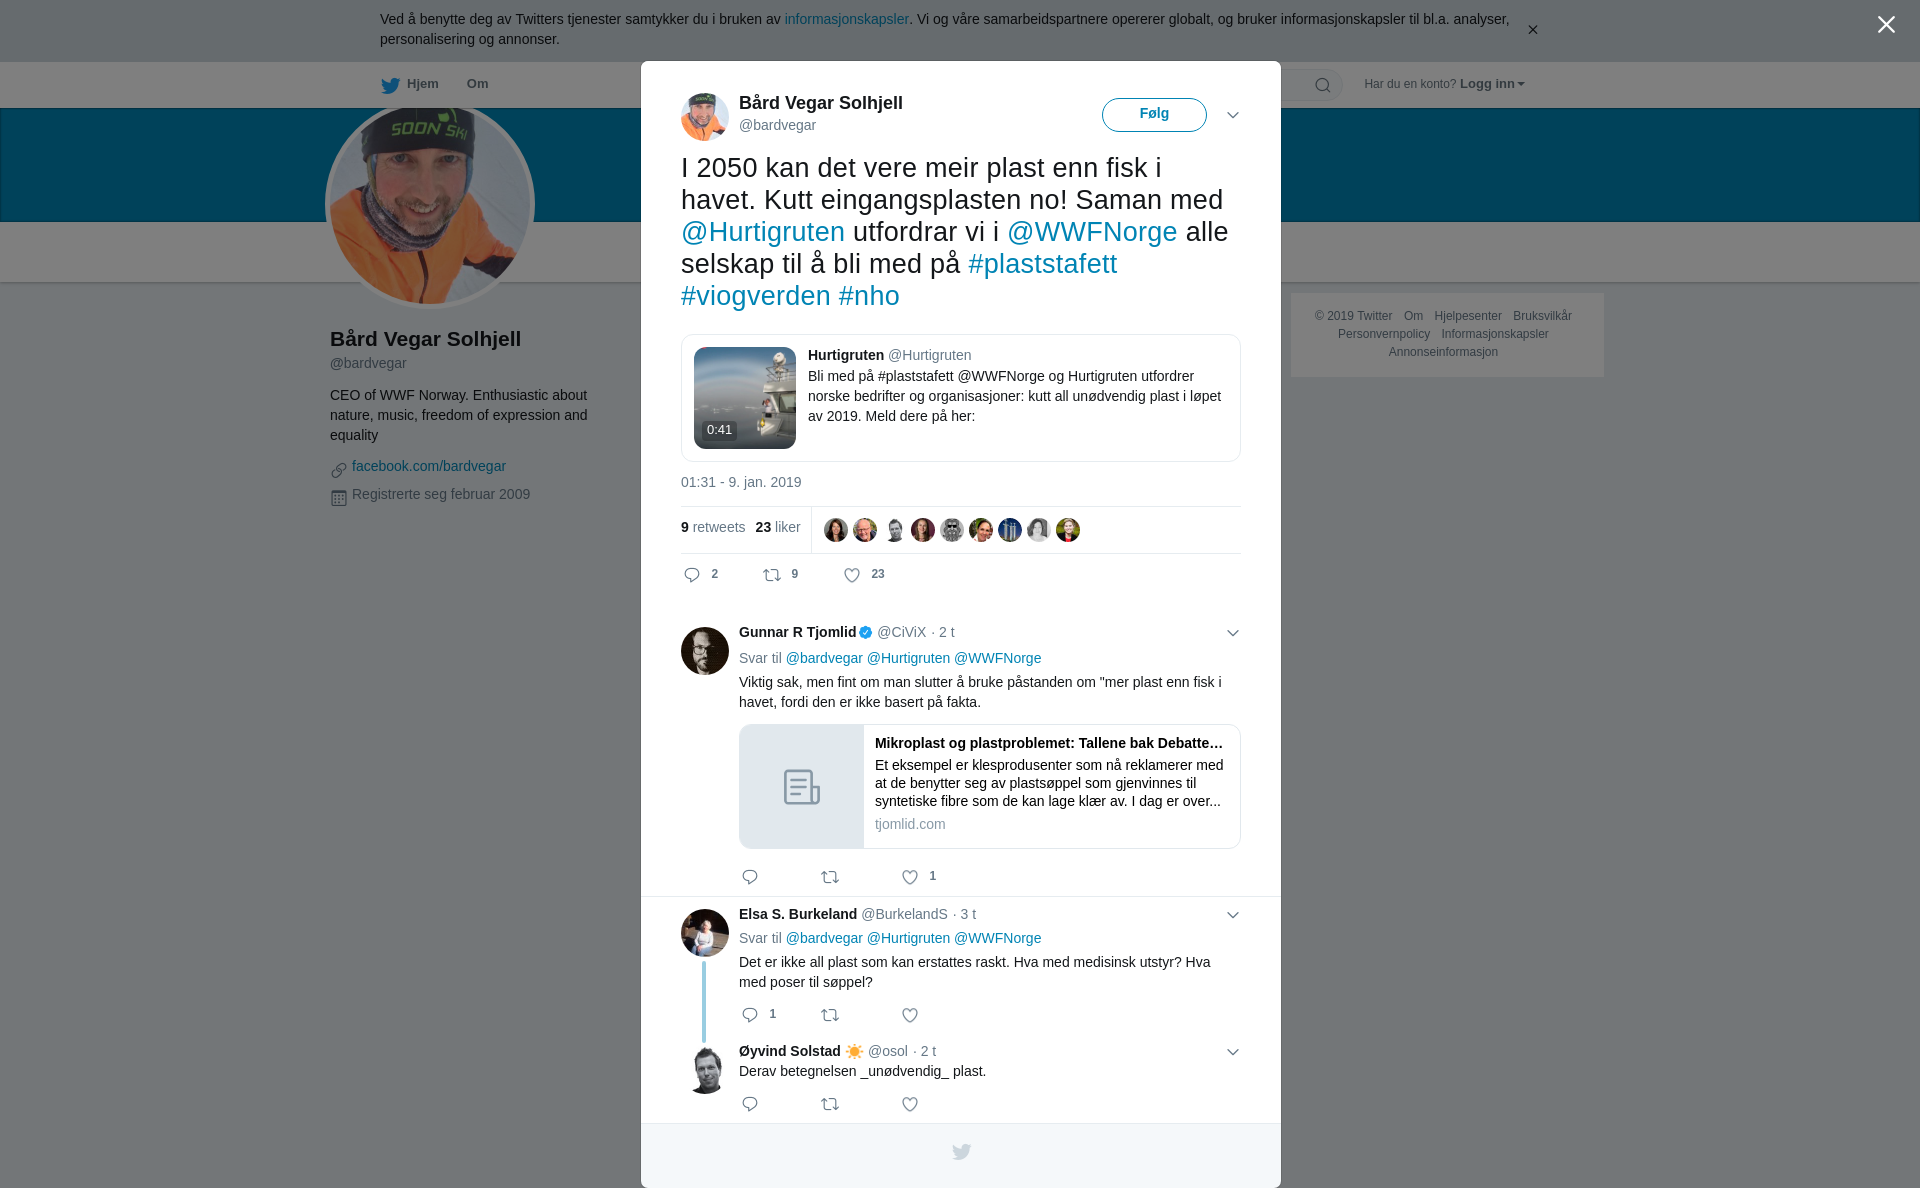The width and height of the screenshot is (1920, 1188).
Task: Retweet Elsa S. Burkeland's reply
Action: click(830, 1015)
